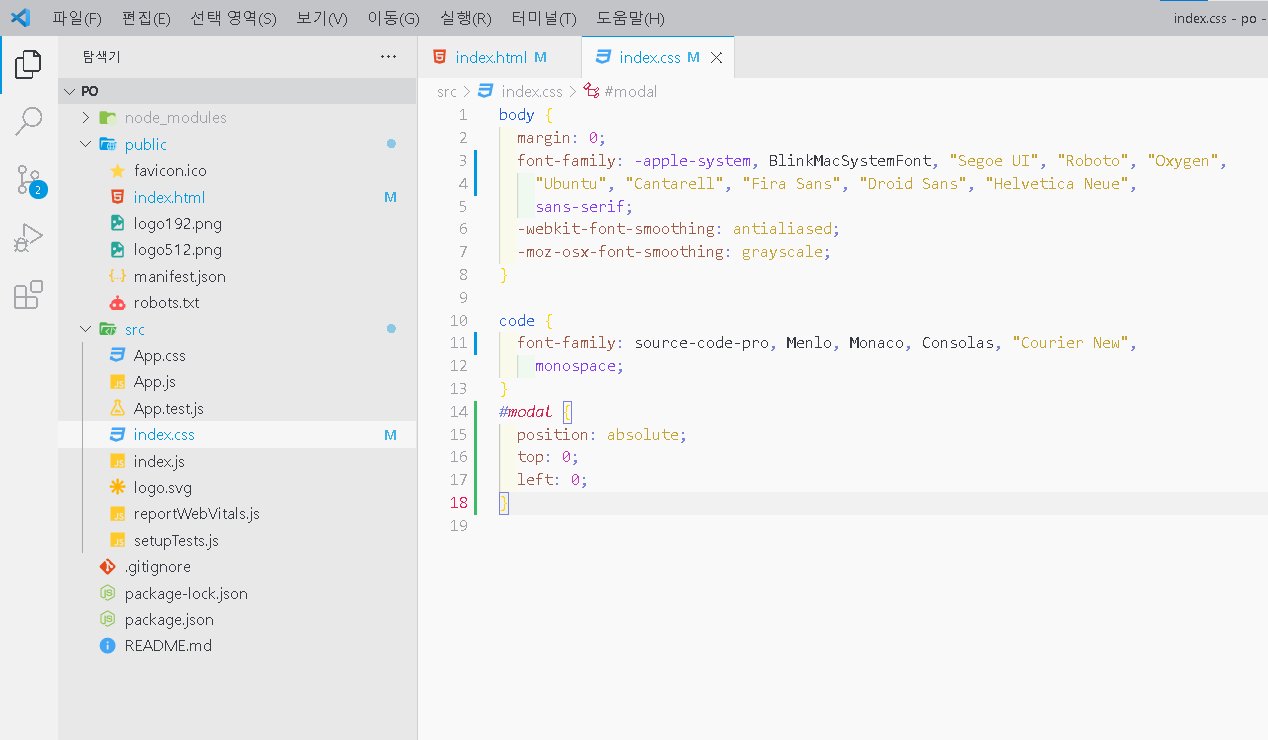The height and width of the screenshot is (740, 1268).
Task: Open the 편집(E) menu
Action: [x=146, y=18]
